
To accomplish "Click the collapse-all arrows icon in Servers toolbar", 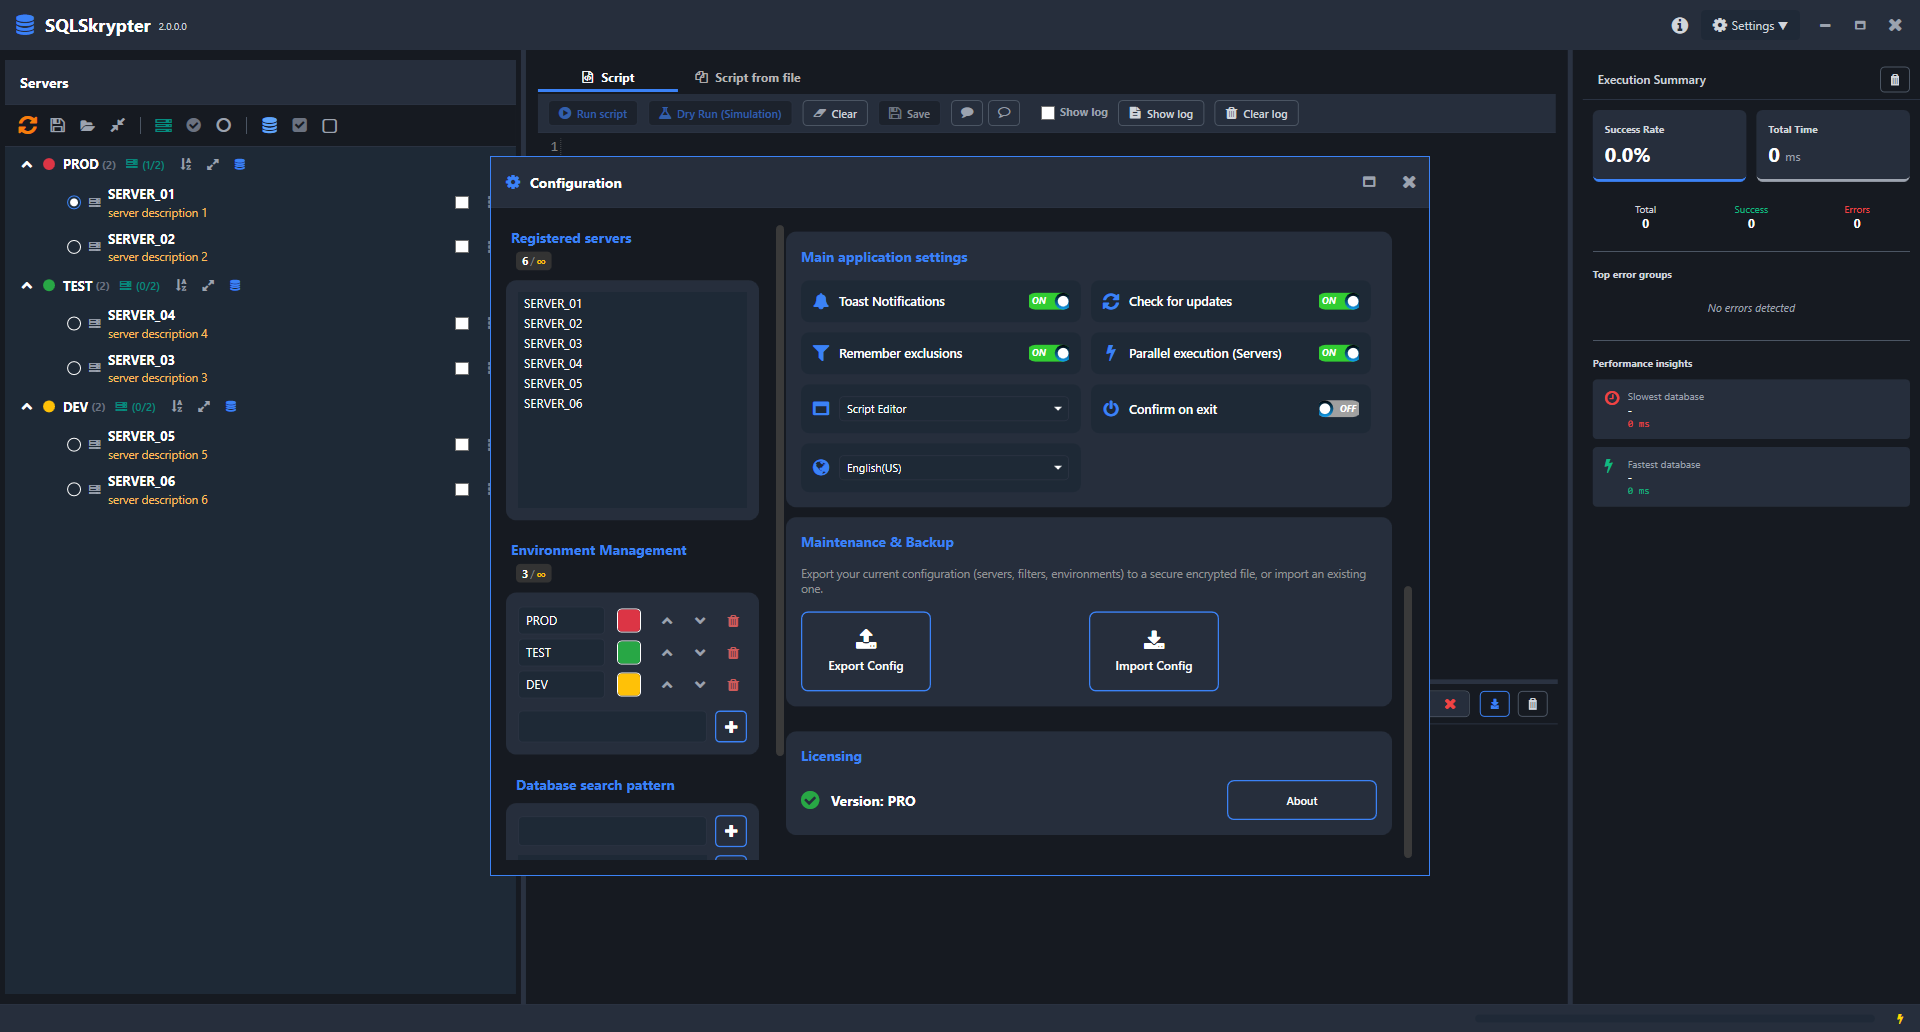I will pyautogui.click(x=118, y=125).
